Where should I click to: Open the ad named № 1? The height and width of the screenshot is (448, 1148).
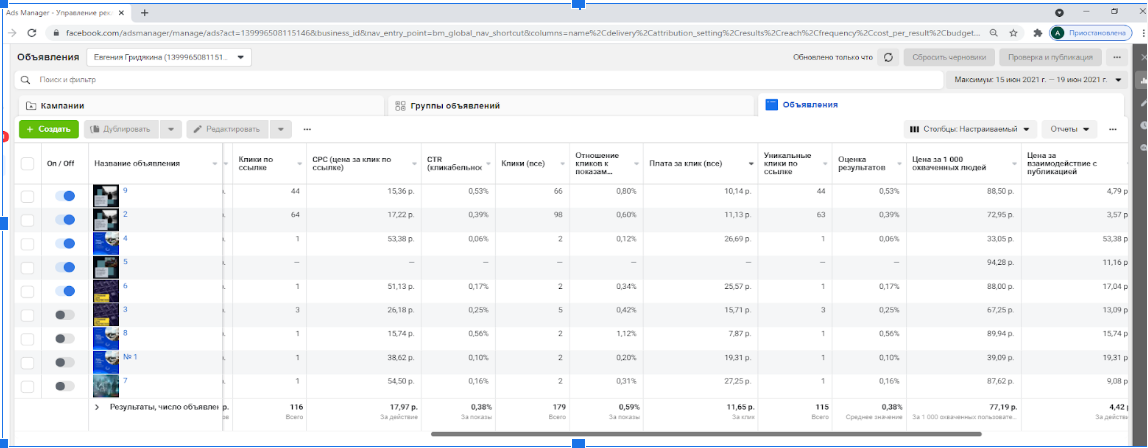point(129,357)
